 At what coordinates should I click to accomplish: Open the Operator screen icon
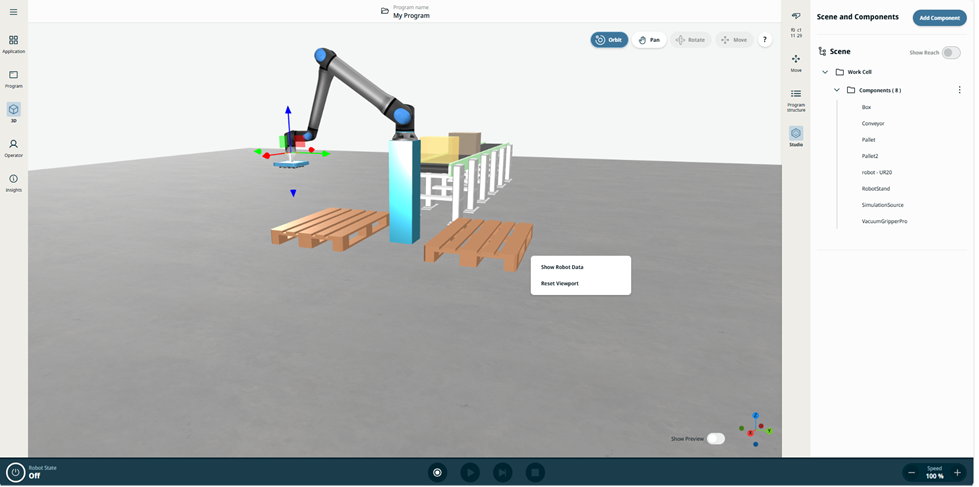(x=13, y=147)
